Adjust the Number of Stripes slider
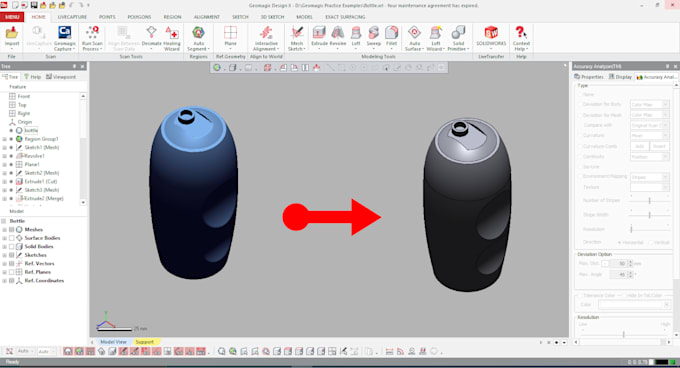The width and height of the screenshot is (680, 368). [649, 200]
